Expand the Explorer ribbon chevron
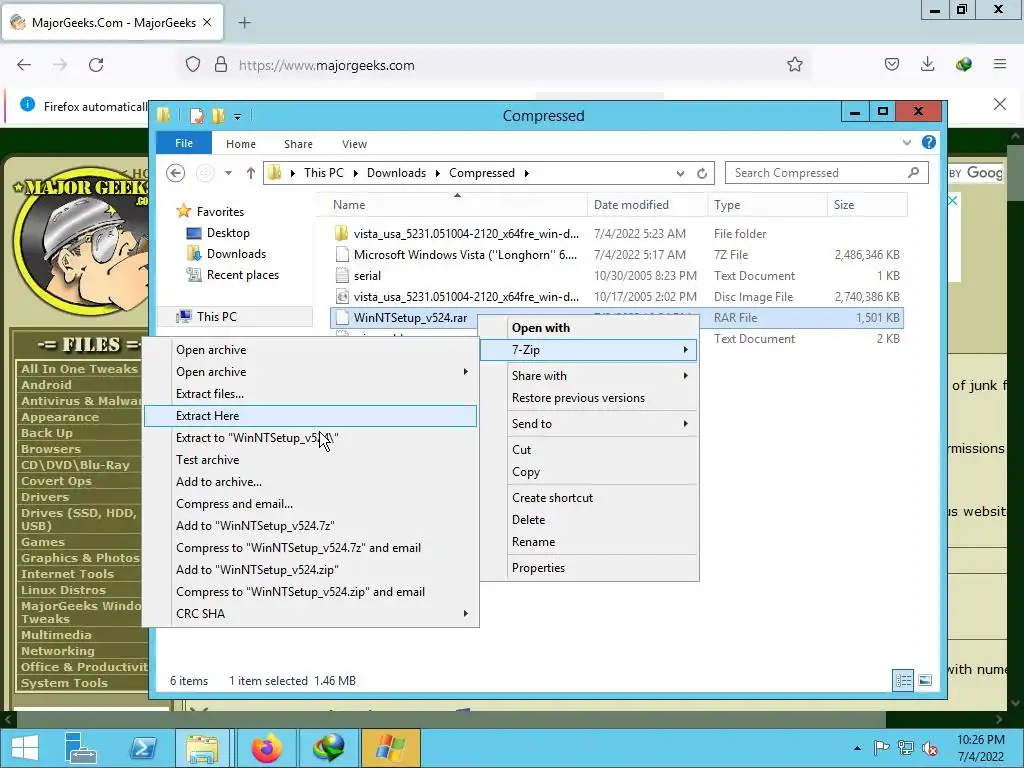 pos(906,142)
